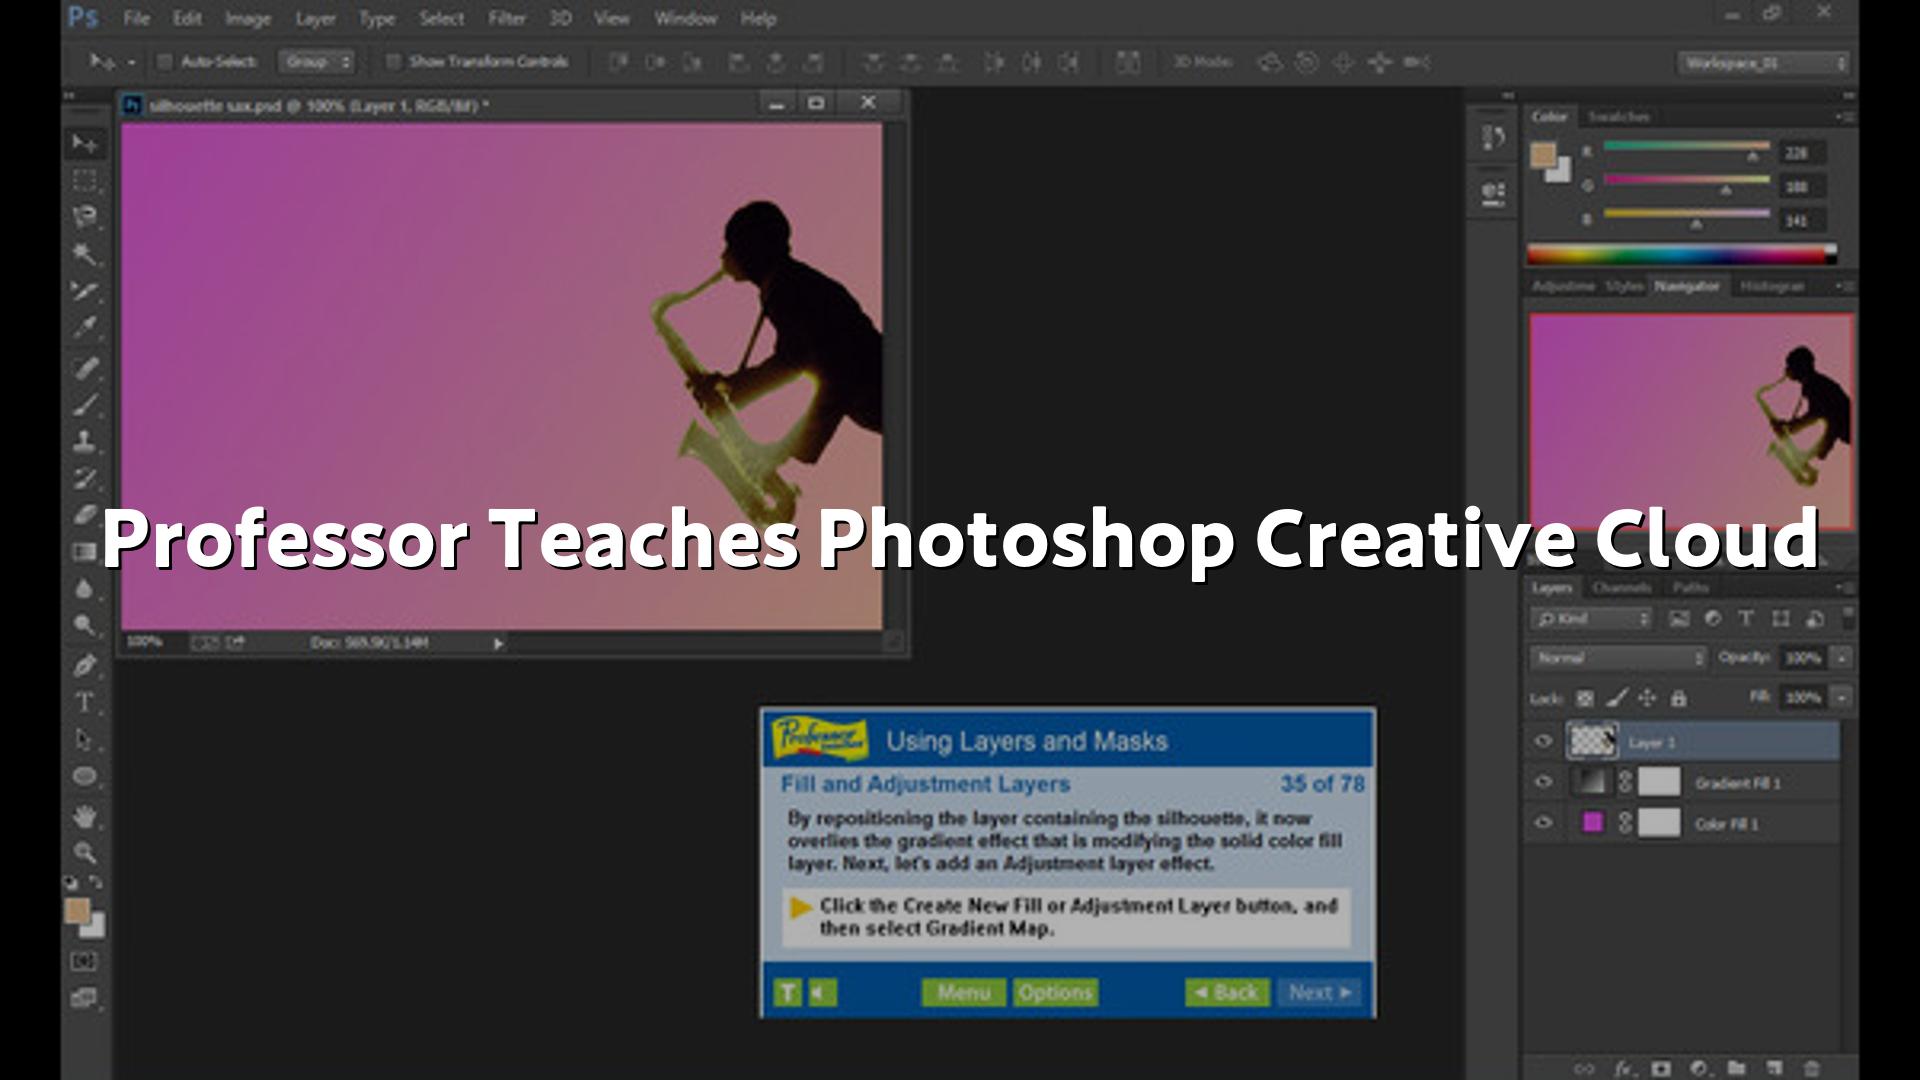Select the Clone Stamp tool
The image size is (1920, 1080).
click(x=85, y=440)
